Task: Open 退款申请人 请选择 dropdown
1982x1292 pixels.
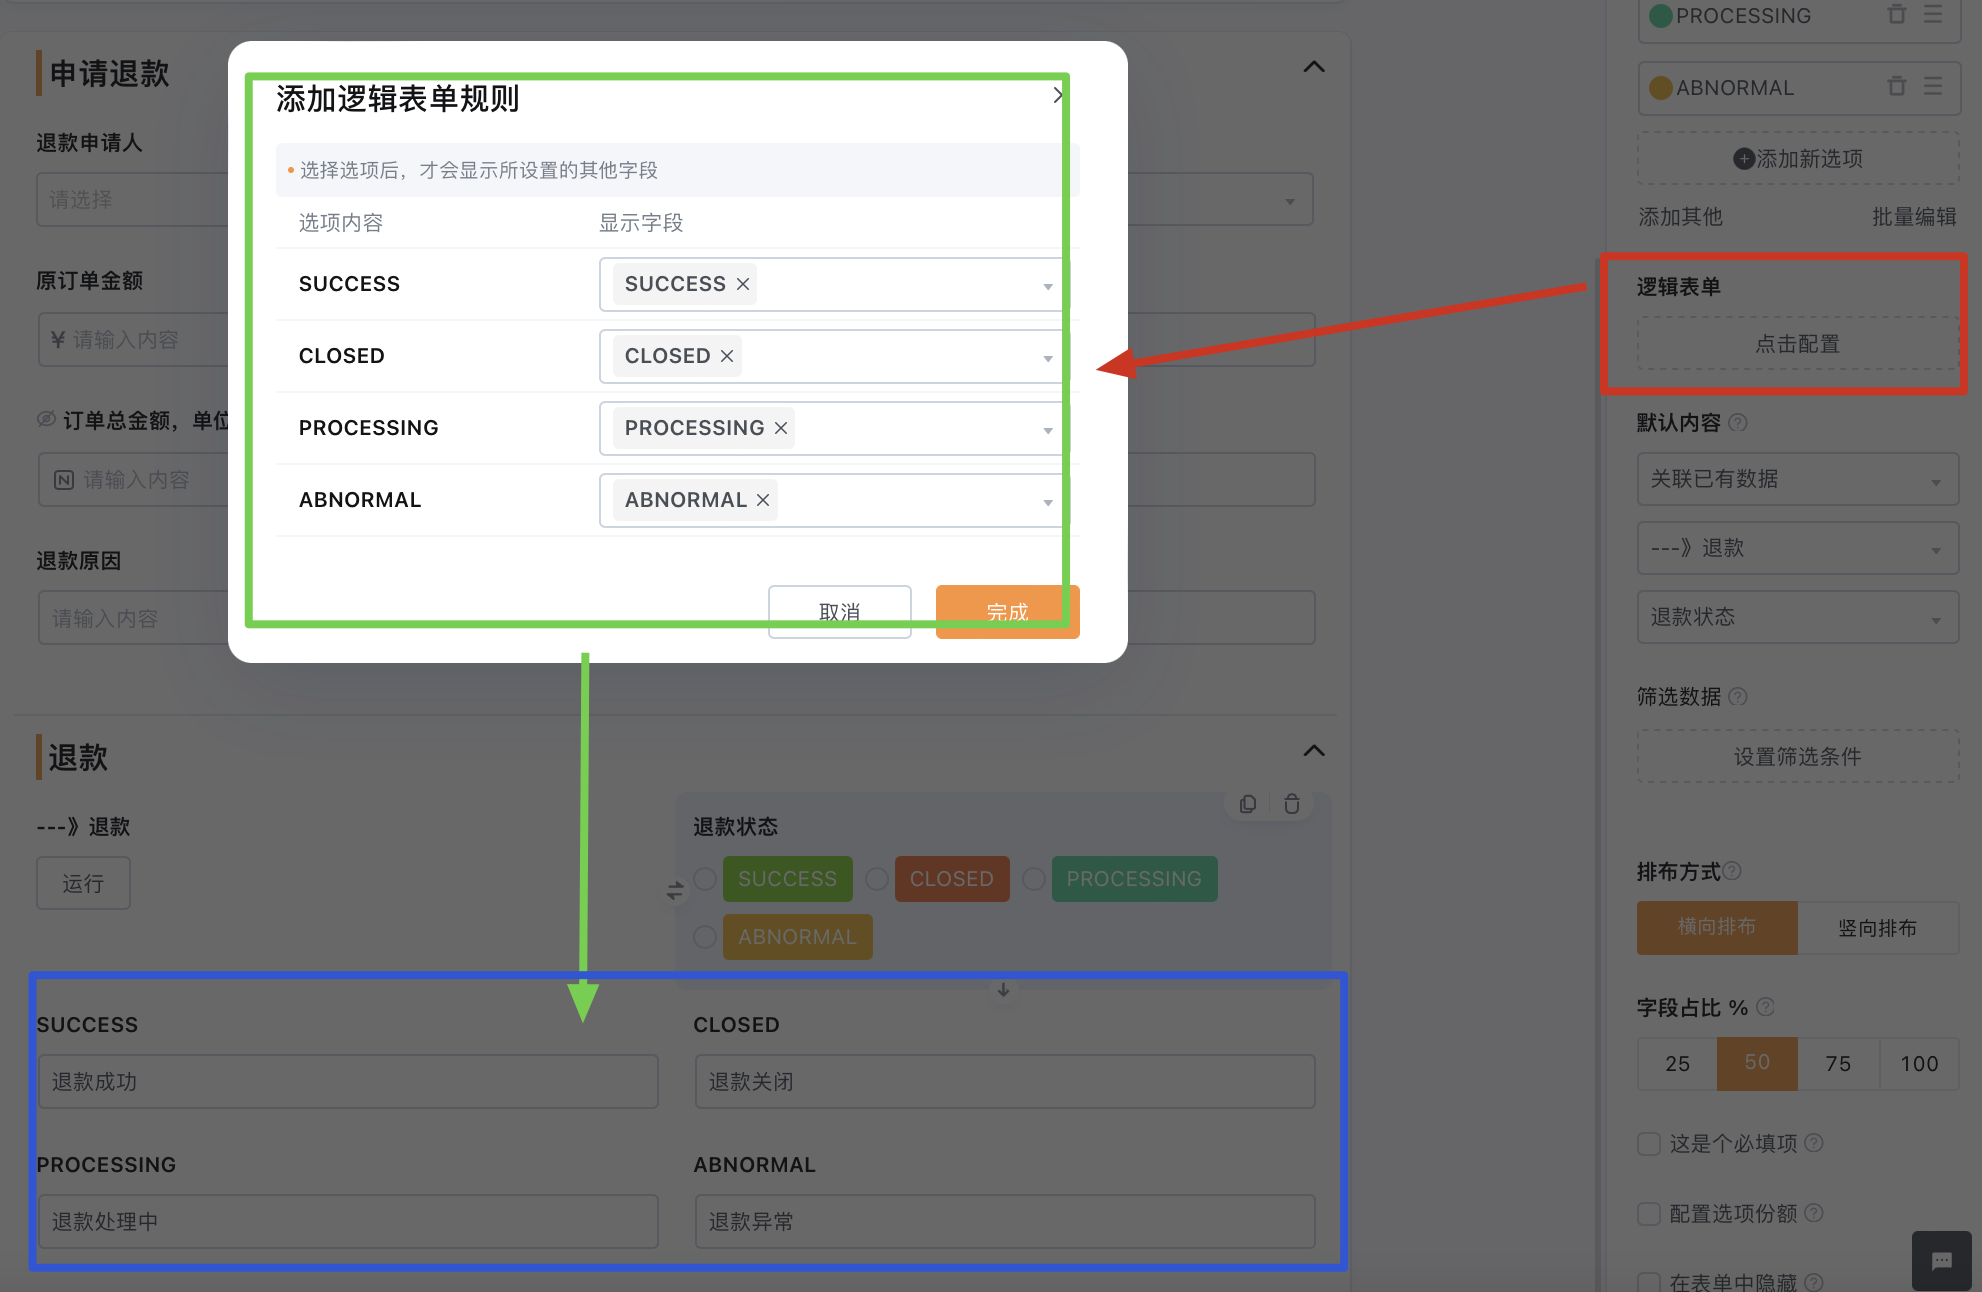Action: pyautogui.click(x=132, y=199)
